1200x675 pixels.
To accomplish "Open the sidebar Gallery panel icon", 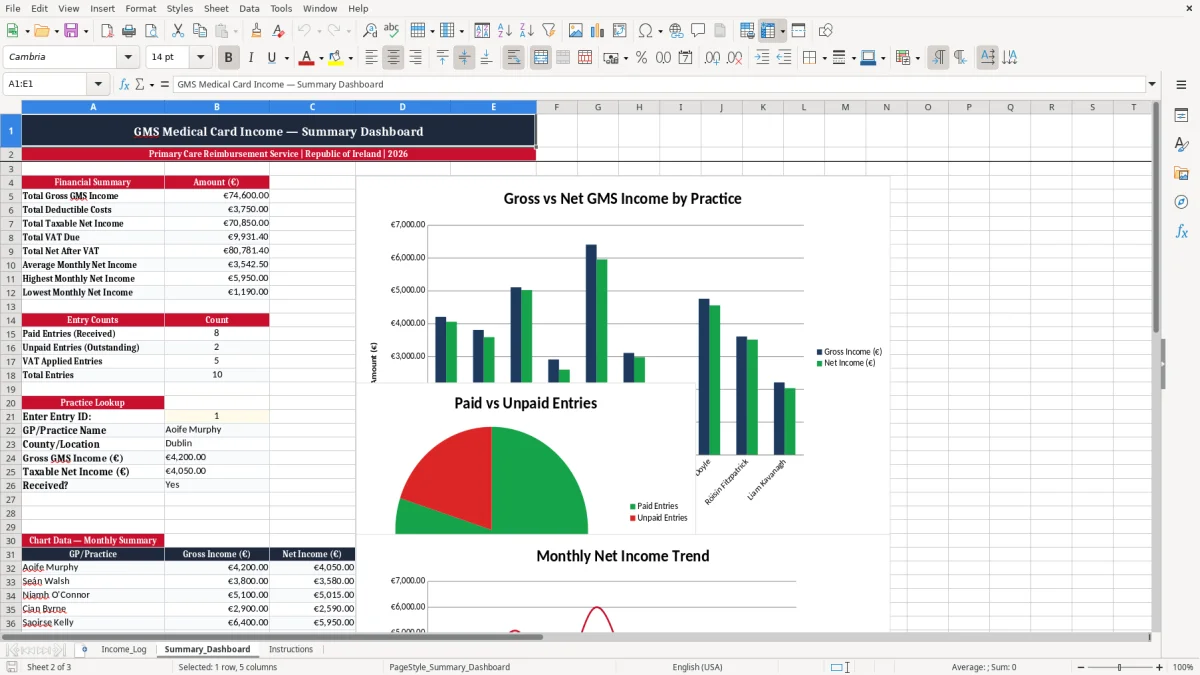I will point(1181,174).
